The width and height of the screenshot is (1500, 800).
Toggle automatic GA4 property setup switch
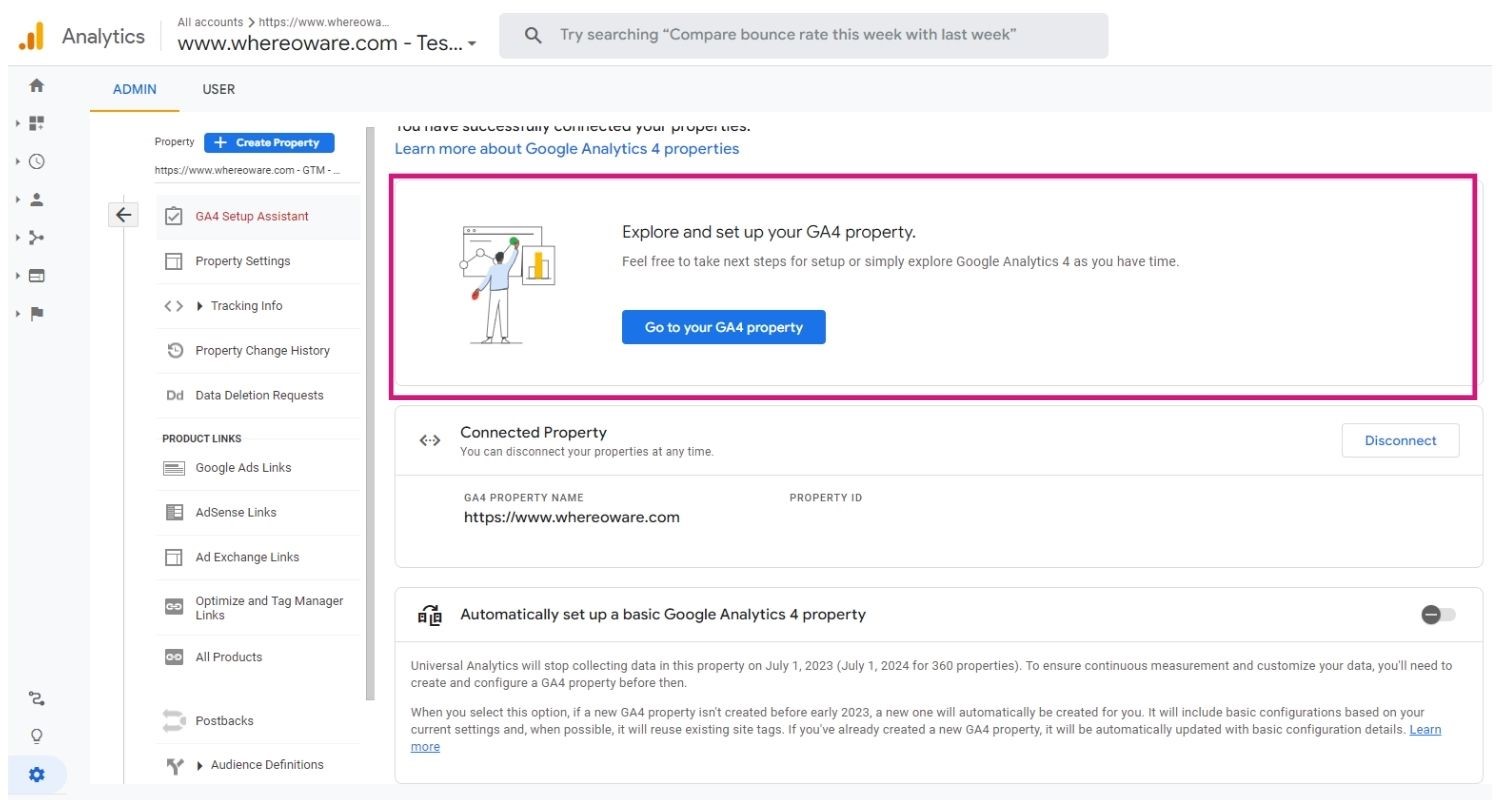[x=1439, y=614]
